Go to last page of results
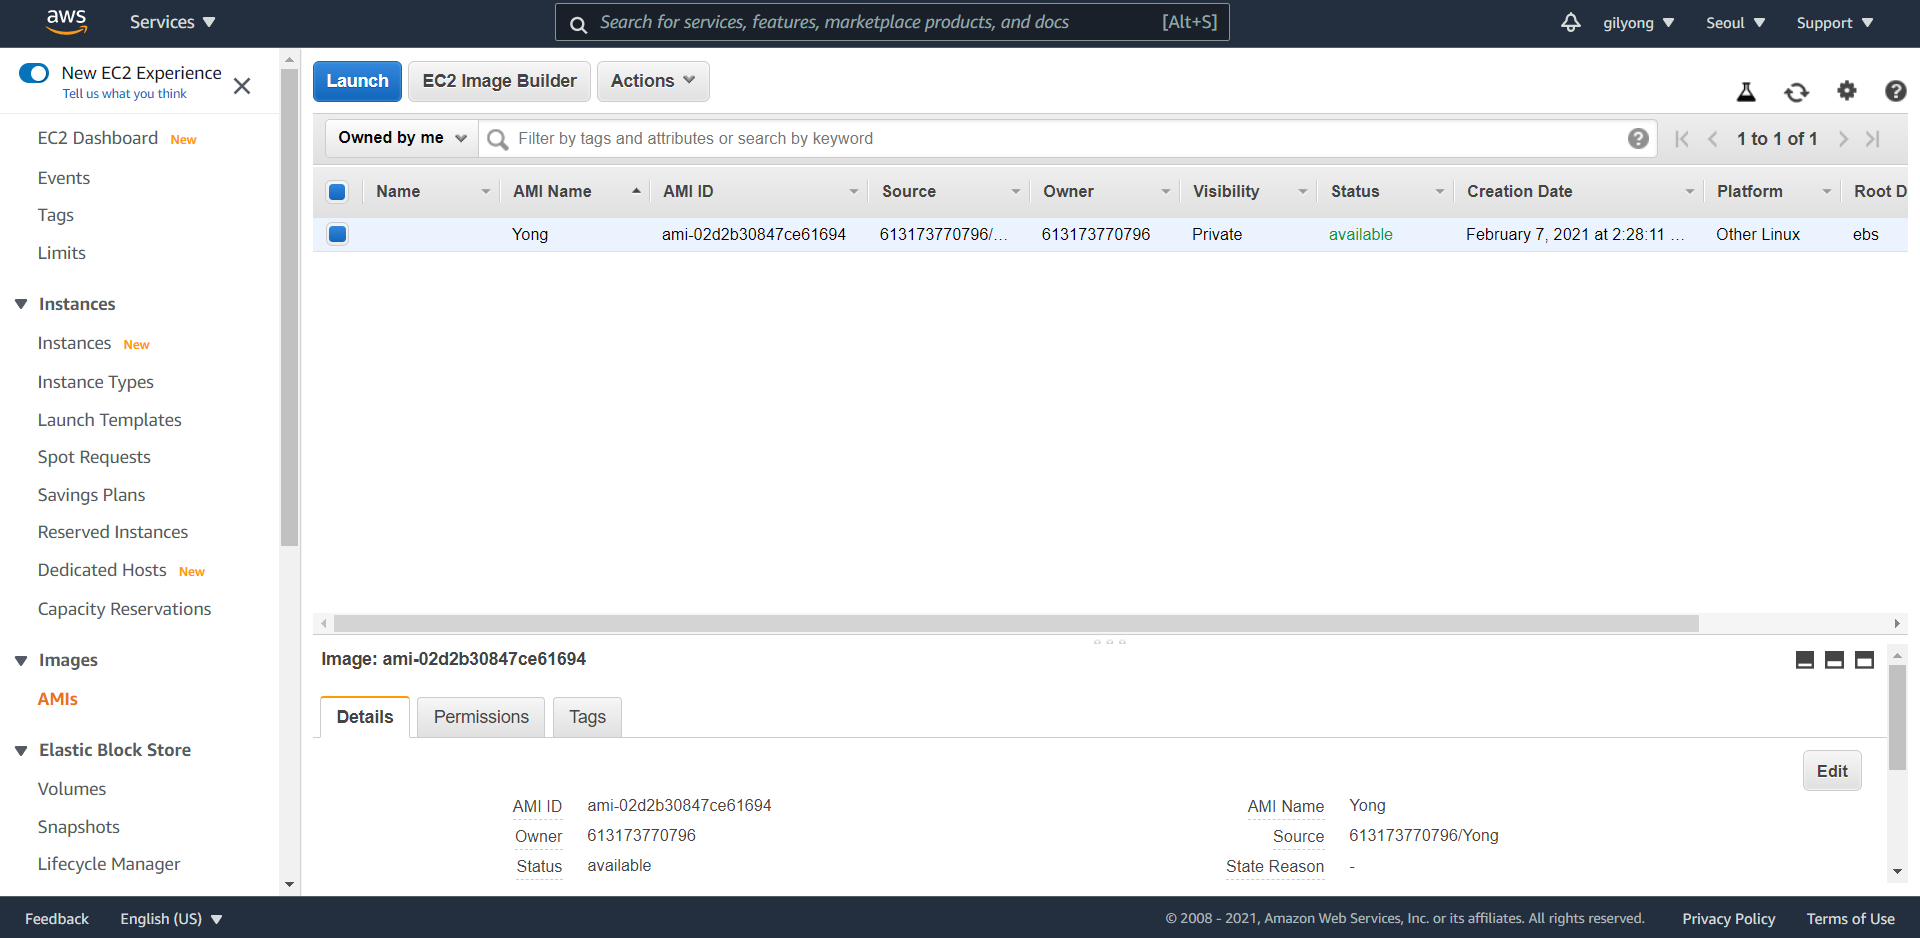Screen dimensions: 1920x938 [x=1873, y=139]
